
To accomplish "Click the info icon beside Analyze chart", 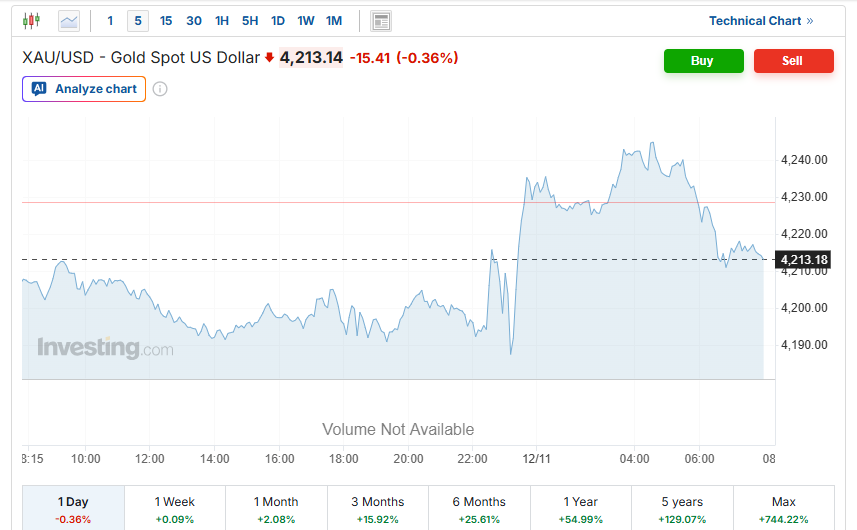I will pyautogui.click(x=160, y=89).
